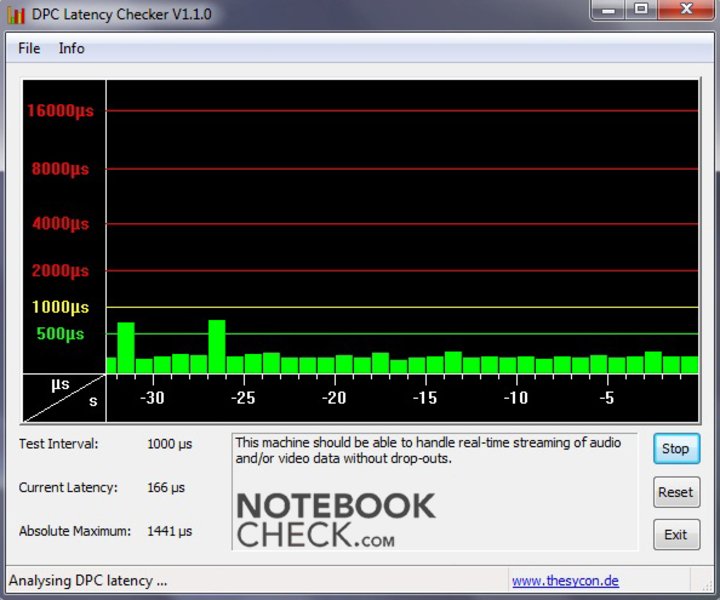Click the Test Interval value 1000 µs
Viewport: 720px width, 600px height.
click(169, 444)
